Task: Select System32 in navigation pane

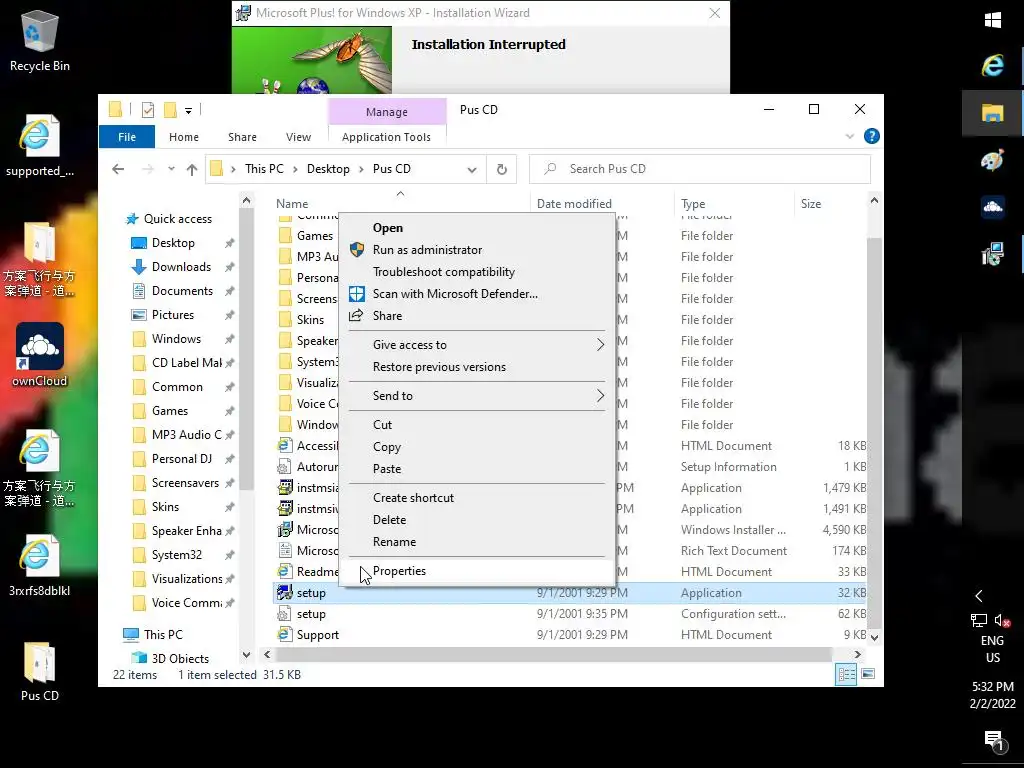Action: tap(176, 554)
